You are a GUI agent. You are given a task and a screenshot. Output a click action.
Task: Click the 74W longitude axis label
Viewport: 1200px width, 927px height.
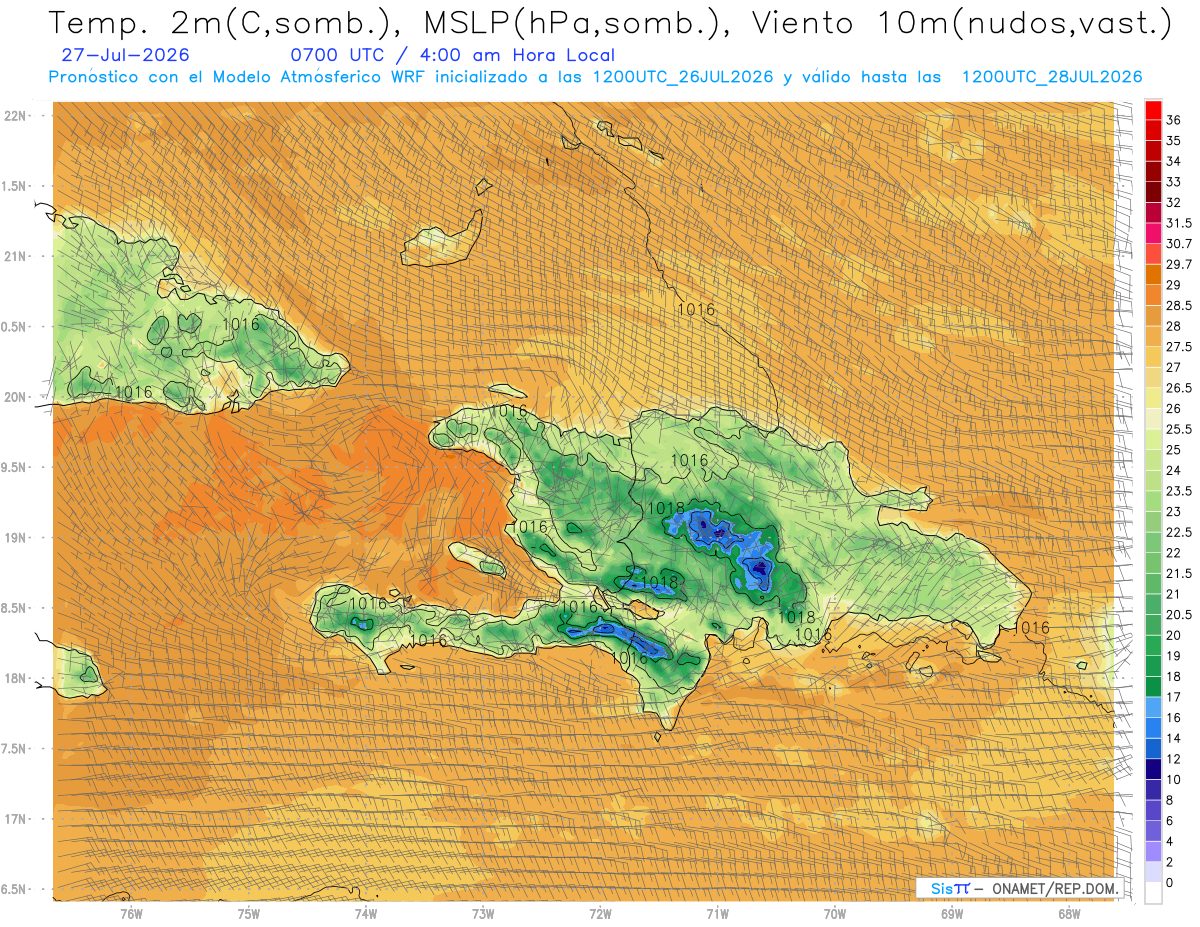365,913
